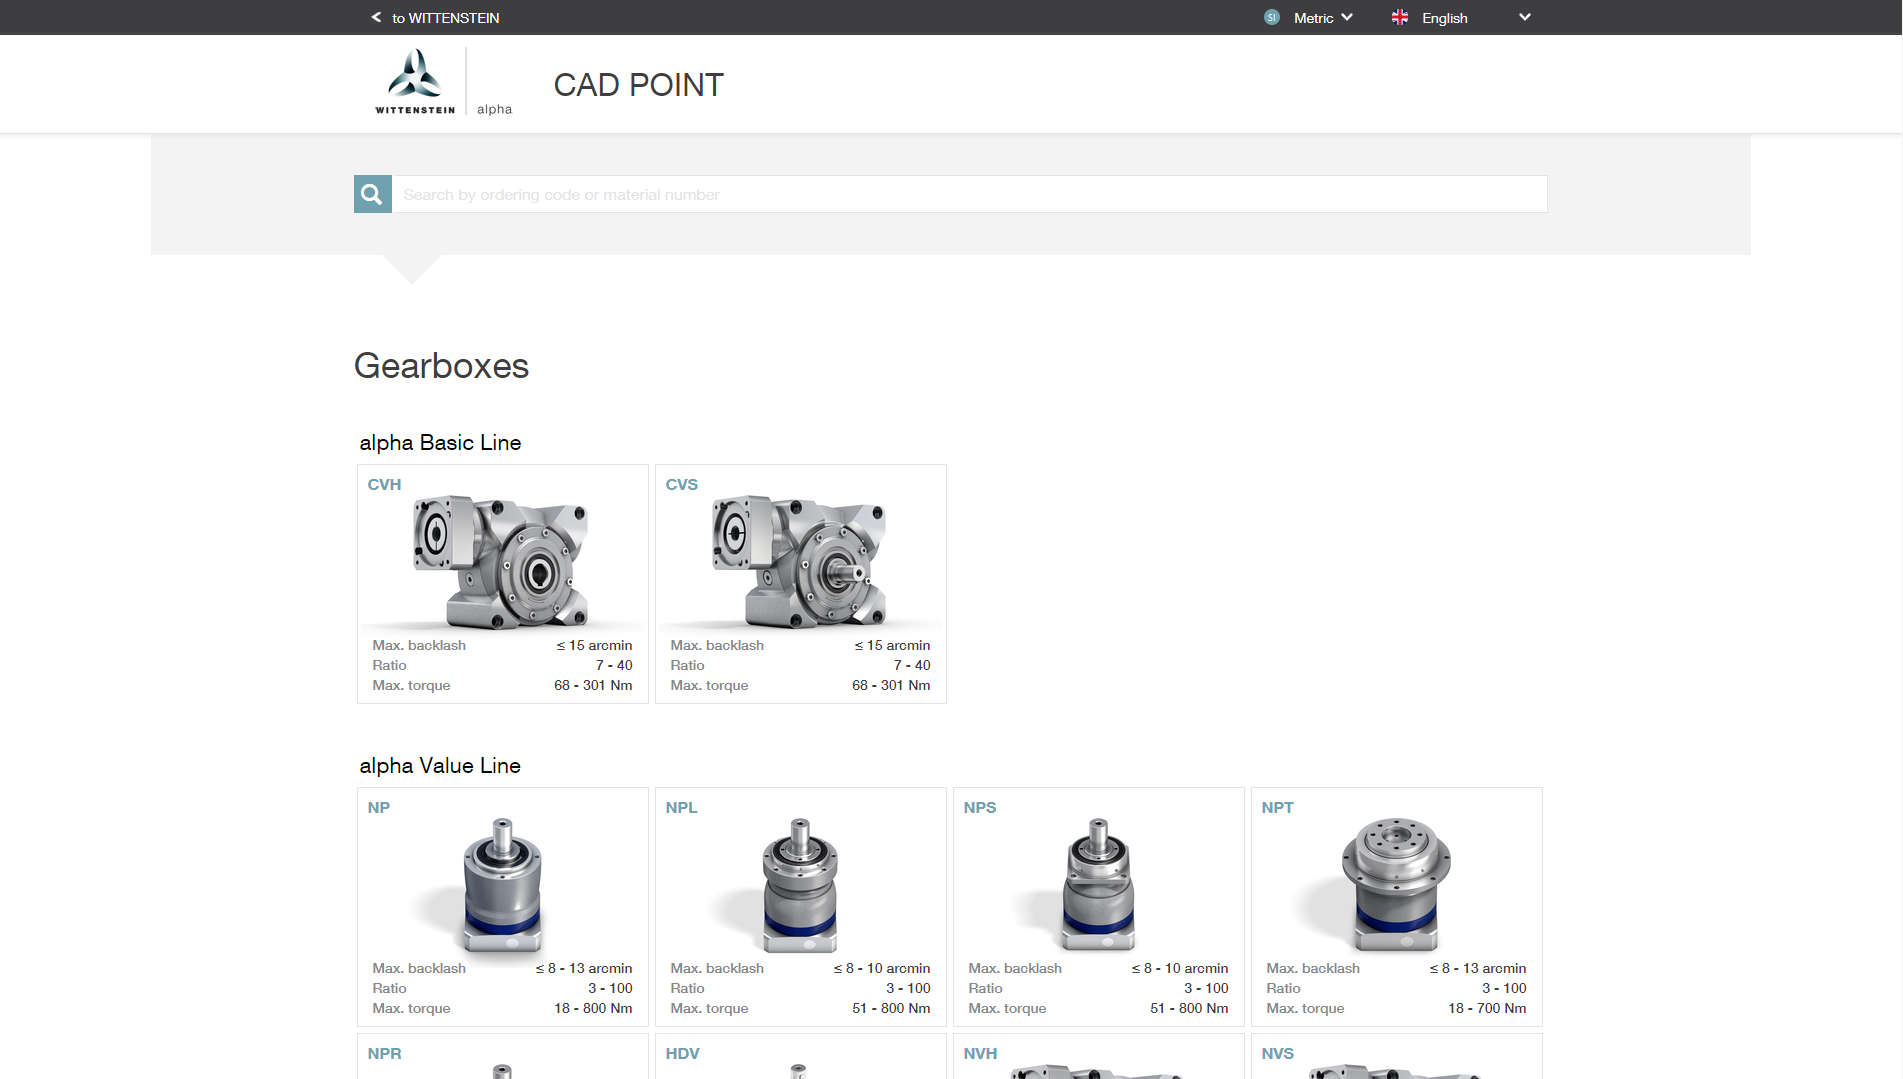This screenshot has width=1903, height=1079.
Task: Click the back arrow beside to WITTENSTEIN
Action: coord(376,17)
